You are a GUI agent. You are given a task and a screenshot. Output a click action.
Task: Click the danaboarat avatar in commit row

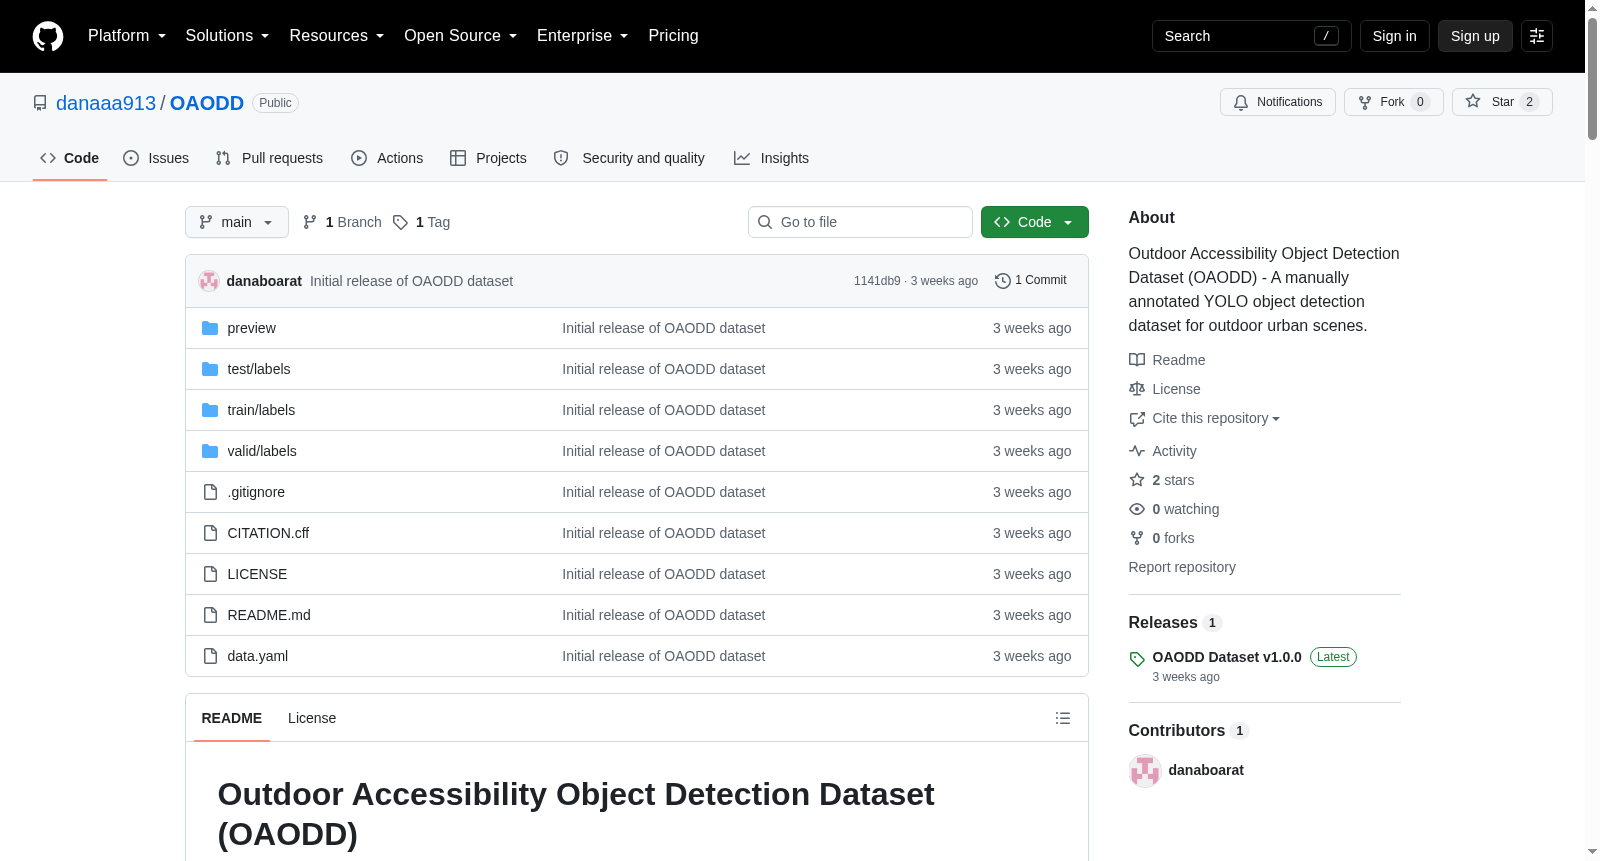click(209, 281)
